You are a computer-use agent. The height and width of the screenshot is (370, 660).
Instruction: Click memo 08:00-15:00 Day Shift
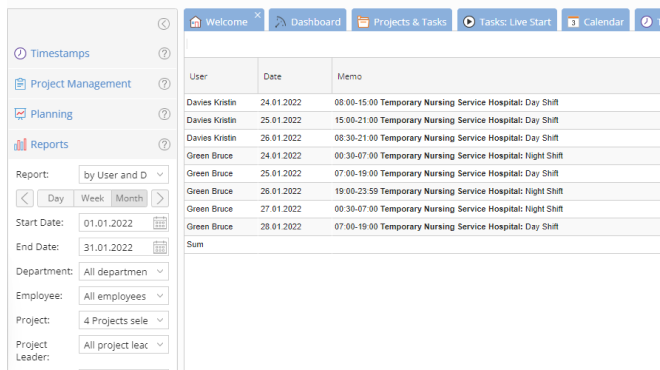446,102
